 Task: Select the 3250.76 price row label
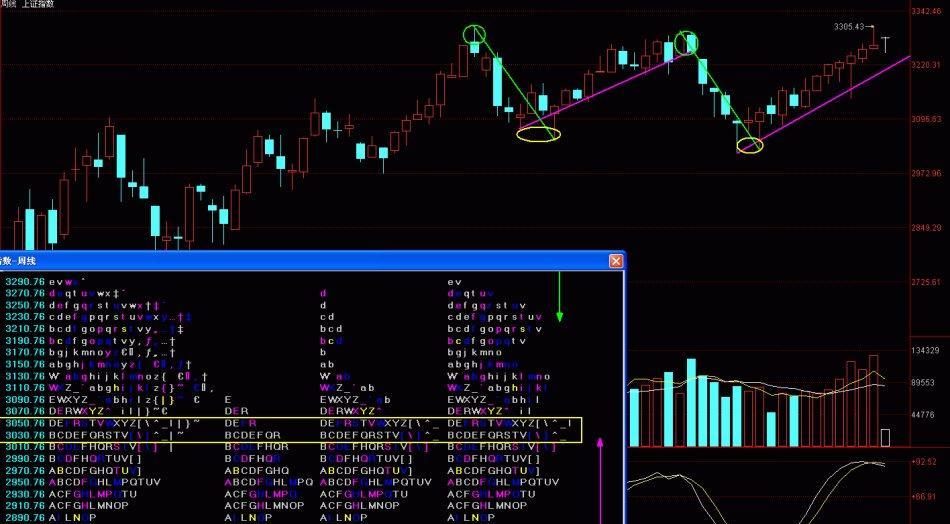25,305
